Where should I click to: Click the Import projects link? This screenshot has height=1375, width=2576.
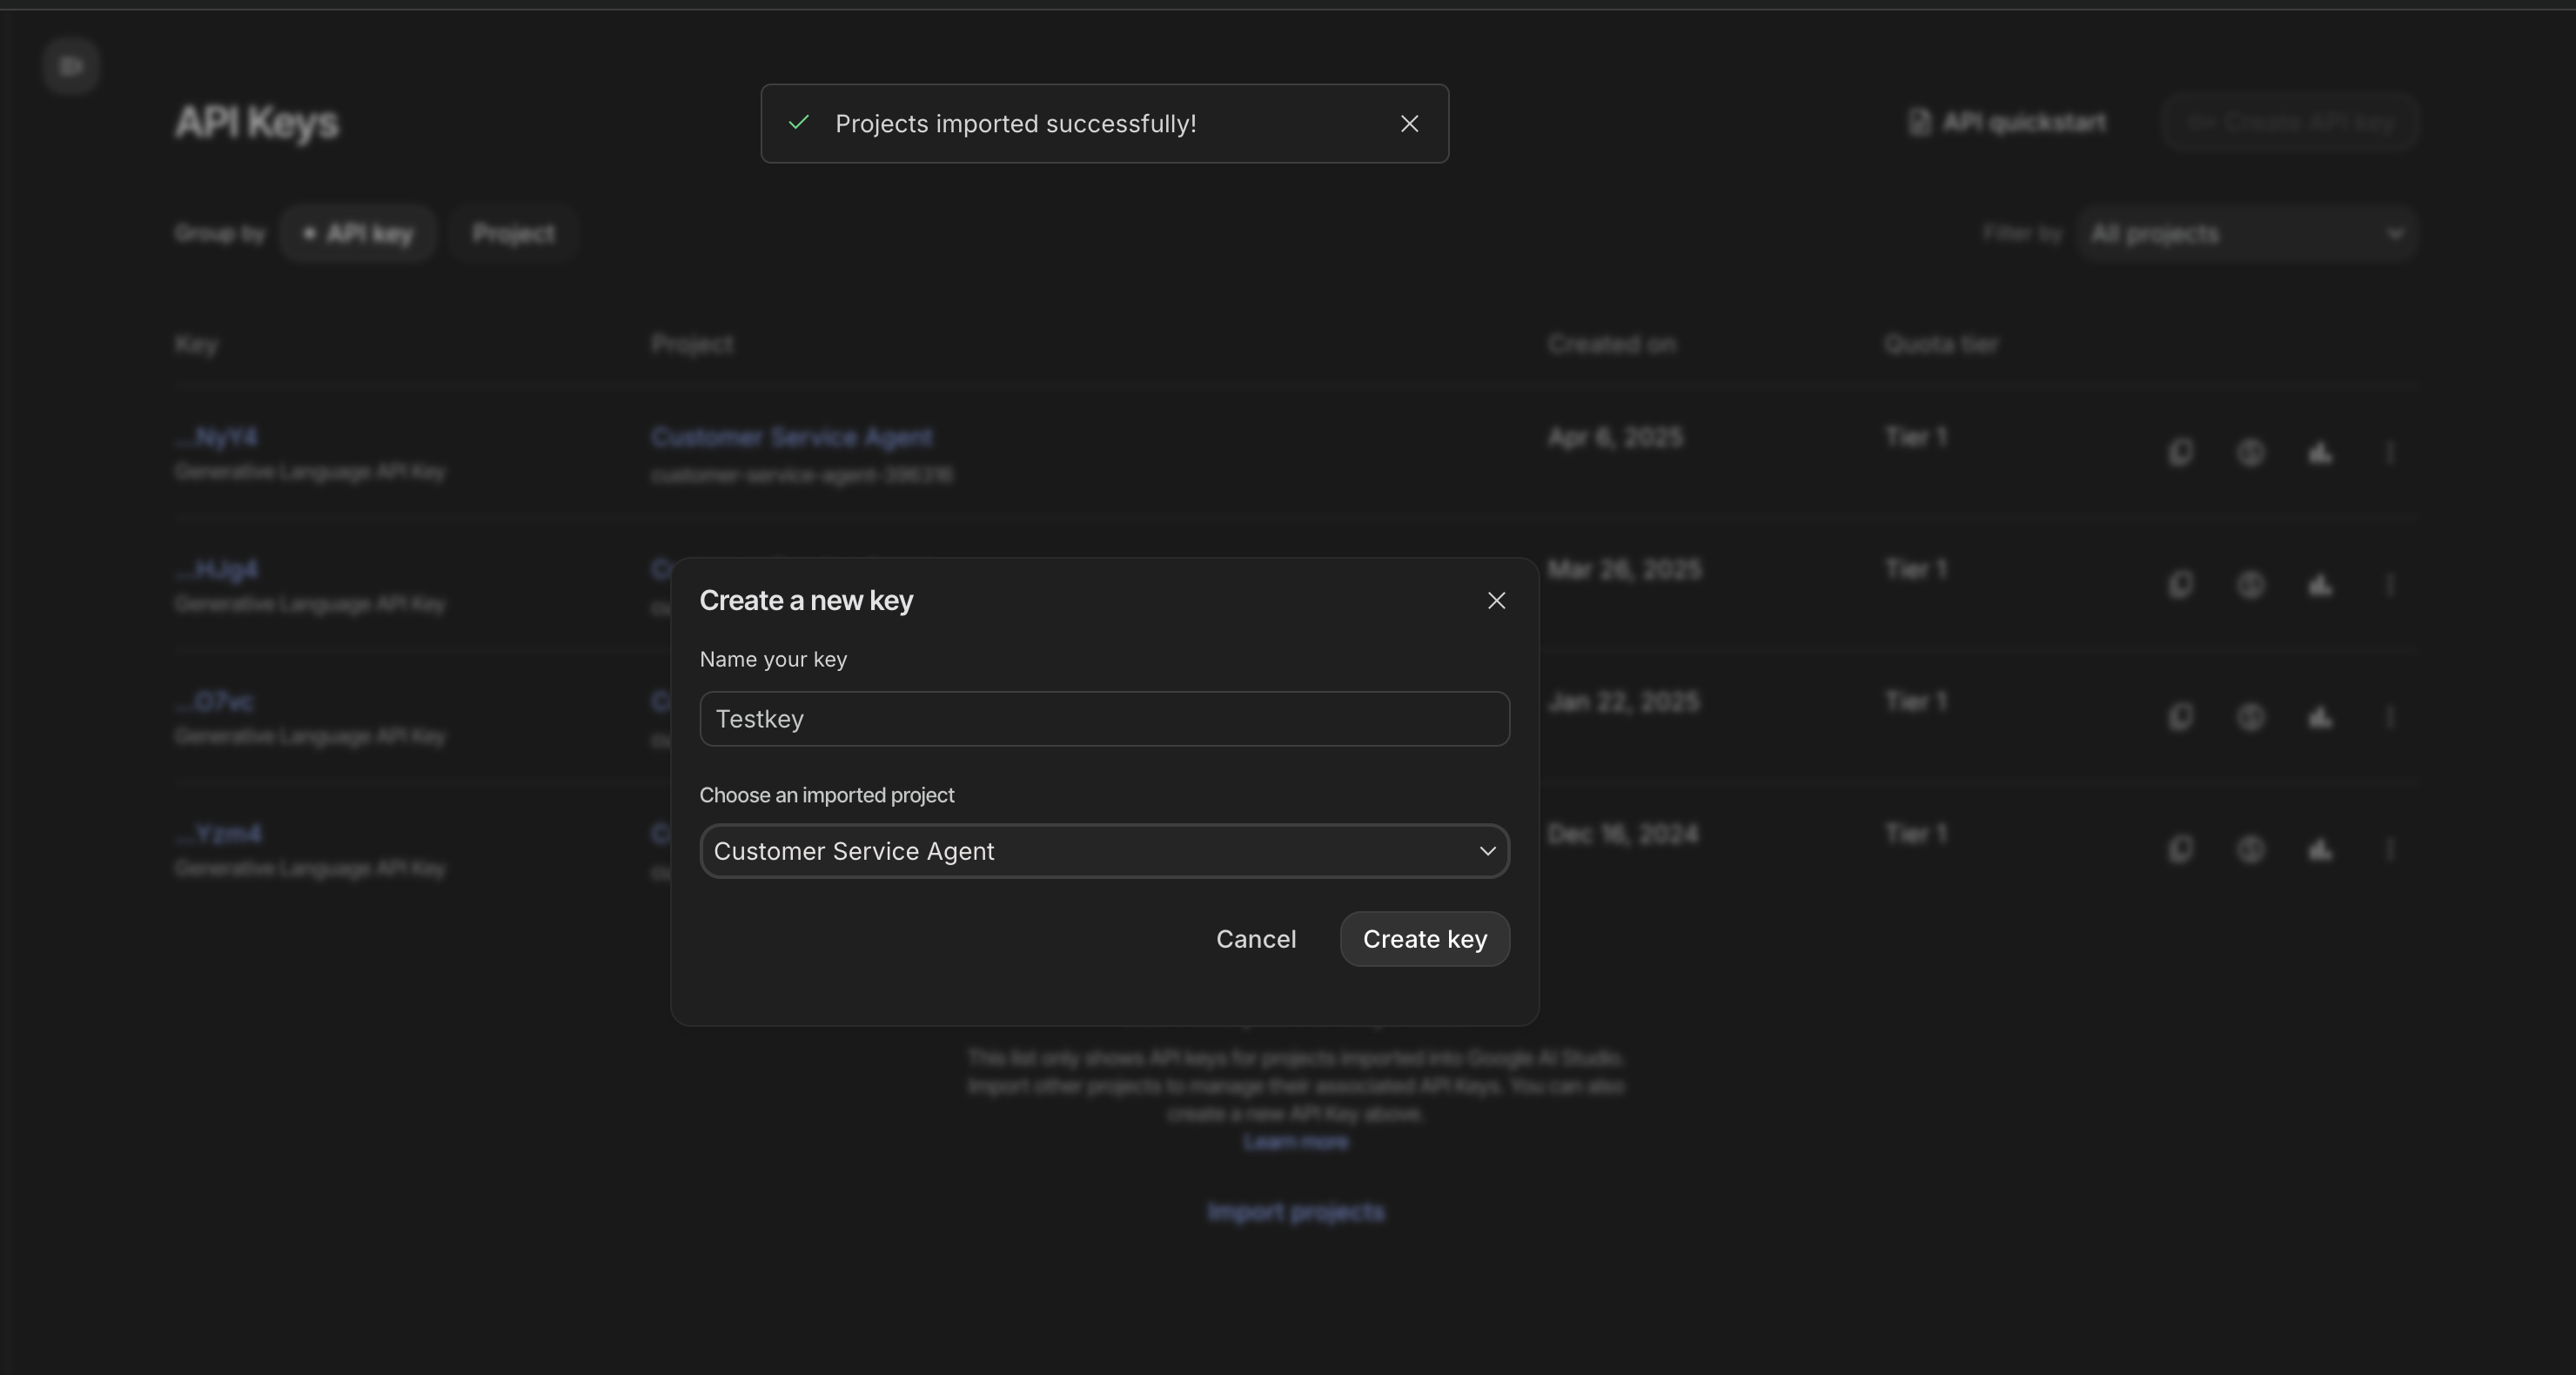pyautogui.click(x=1296, y=1212)
